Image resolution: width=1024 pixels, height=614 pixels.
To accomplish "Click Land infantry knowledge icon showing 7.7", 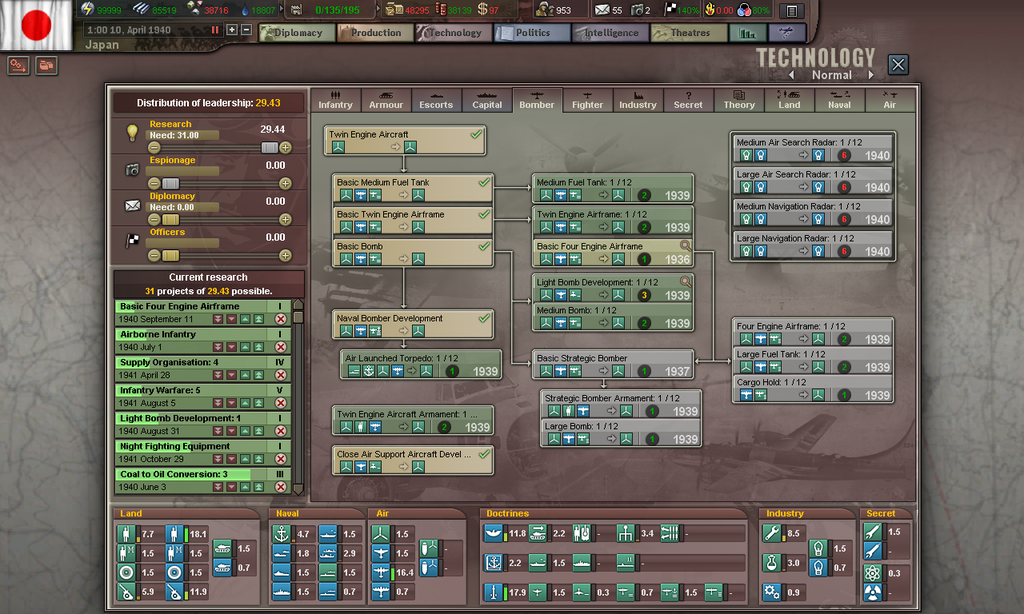I will point(127,534).
